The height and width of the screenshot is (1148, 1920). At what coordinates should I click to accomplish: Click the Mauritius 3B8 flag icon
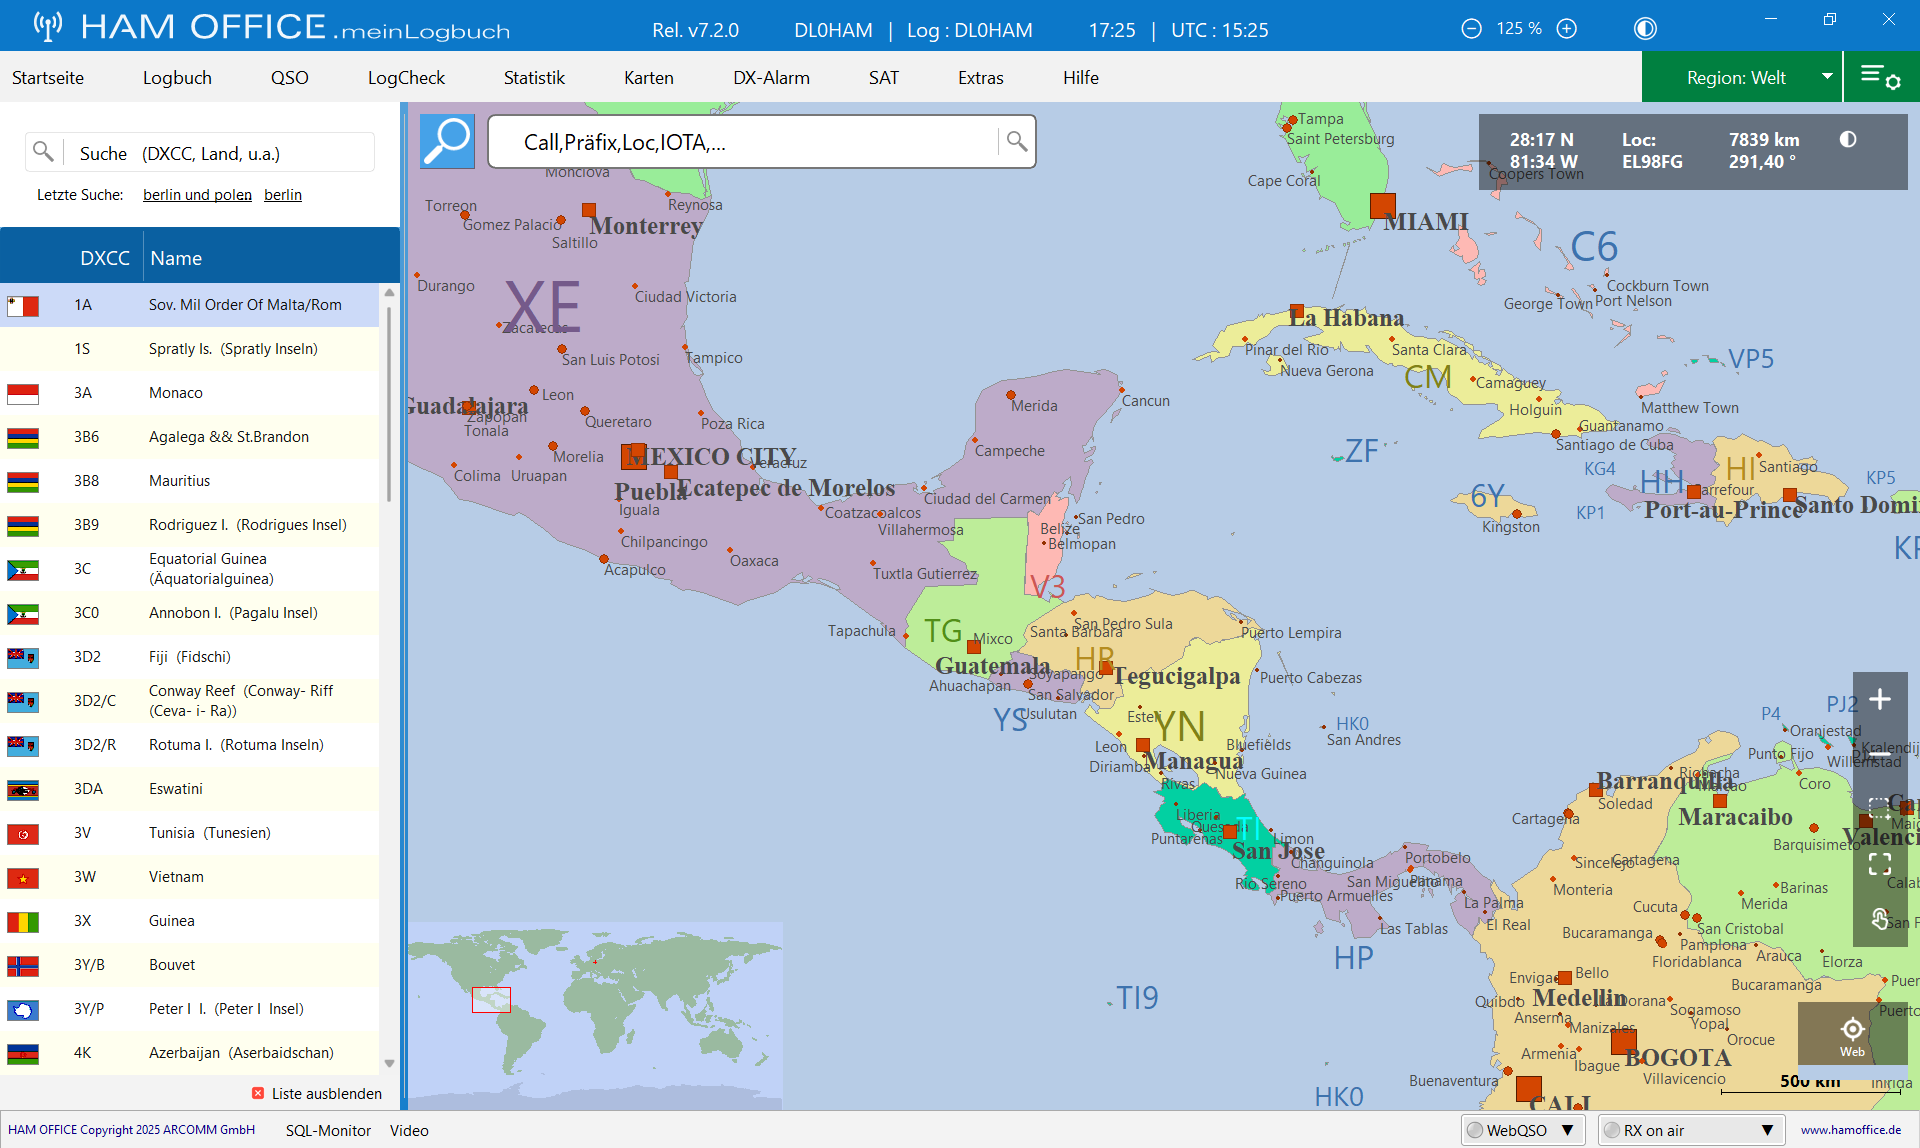click(x=23, y=481)
